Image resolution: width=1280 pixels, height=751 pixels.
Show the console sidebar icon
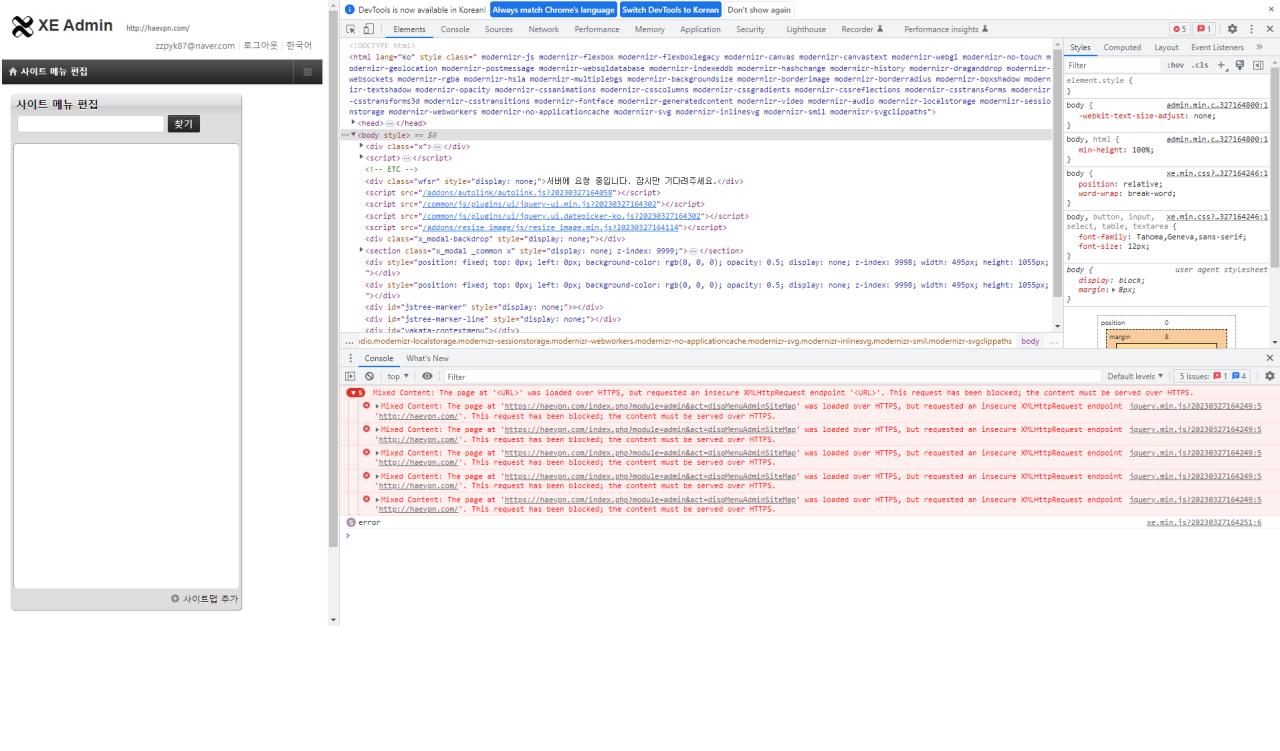point(350,376)
